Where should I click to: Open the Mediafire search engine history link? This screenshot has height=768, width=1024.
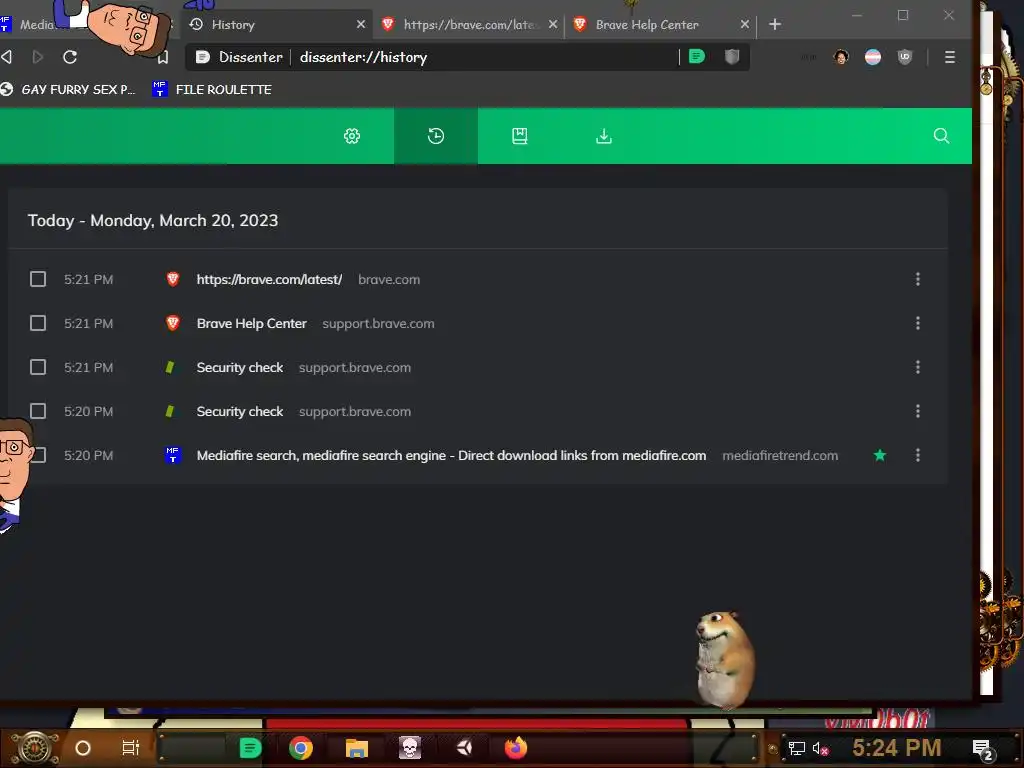click(451, 455)
